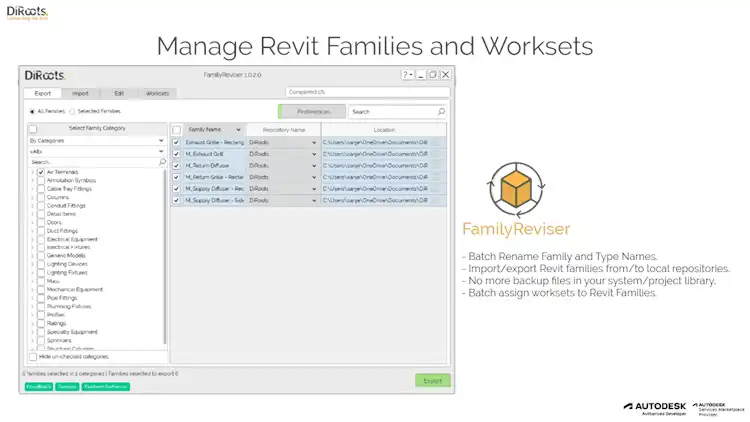Image resolution: width=750 pixels, height=422 pixels.
Task: Uncheck the Exhaust Grille - Rectang row checkbox
Action: pyautogui.click(x=176, y=143)
